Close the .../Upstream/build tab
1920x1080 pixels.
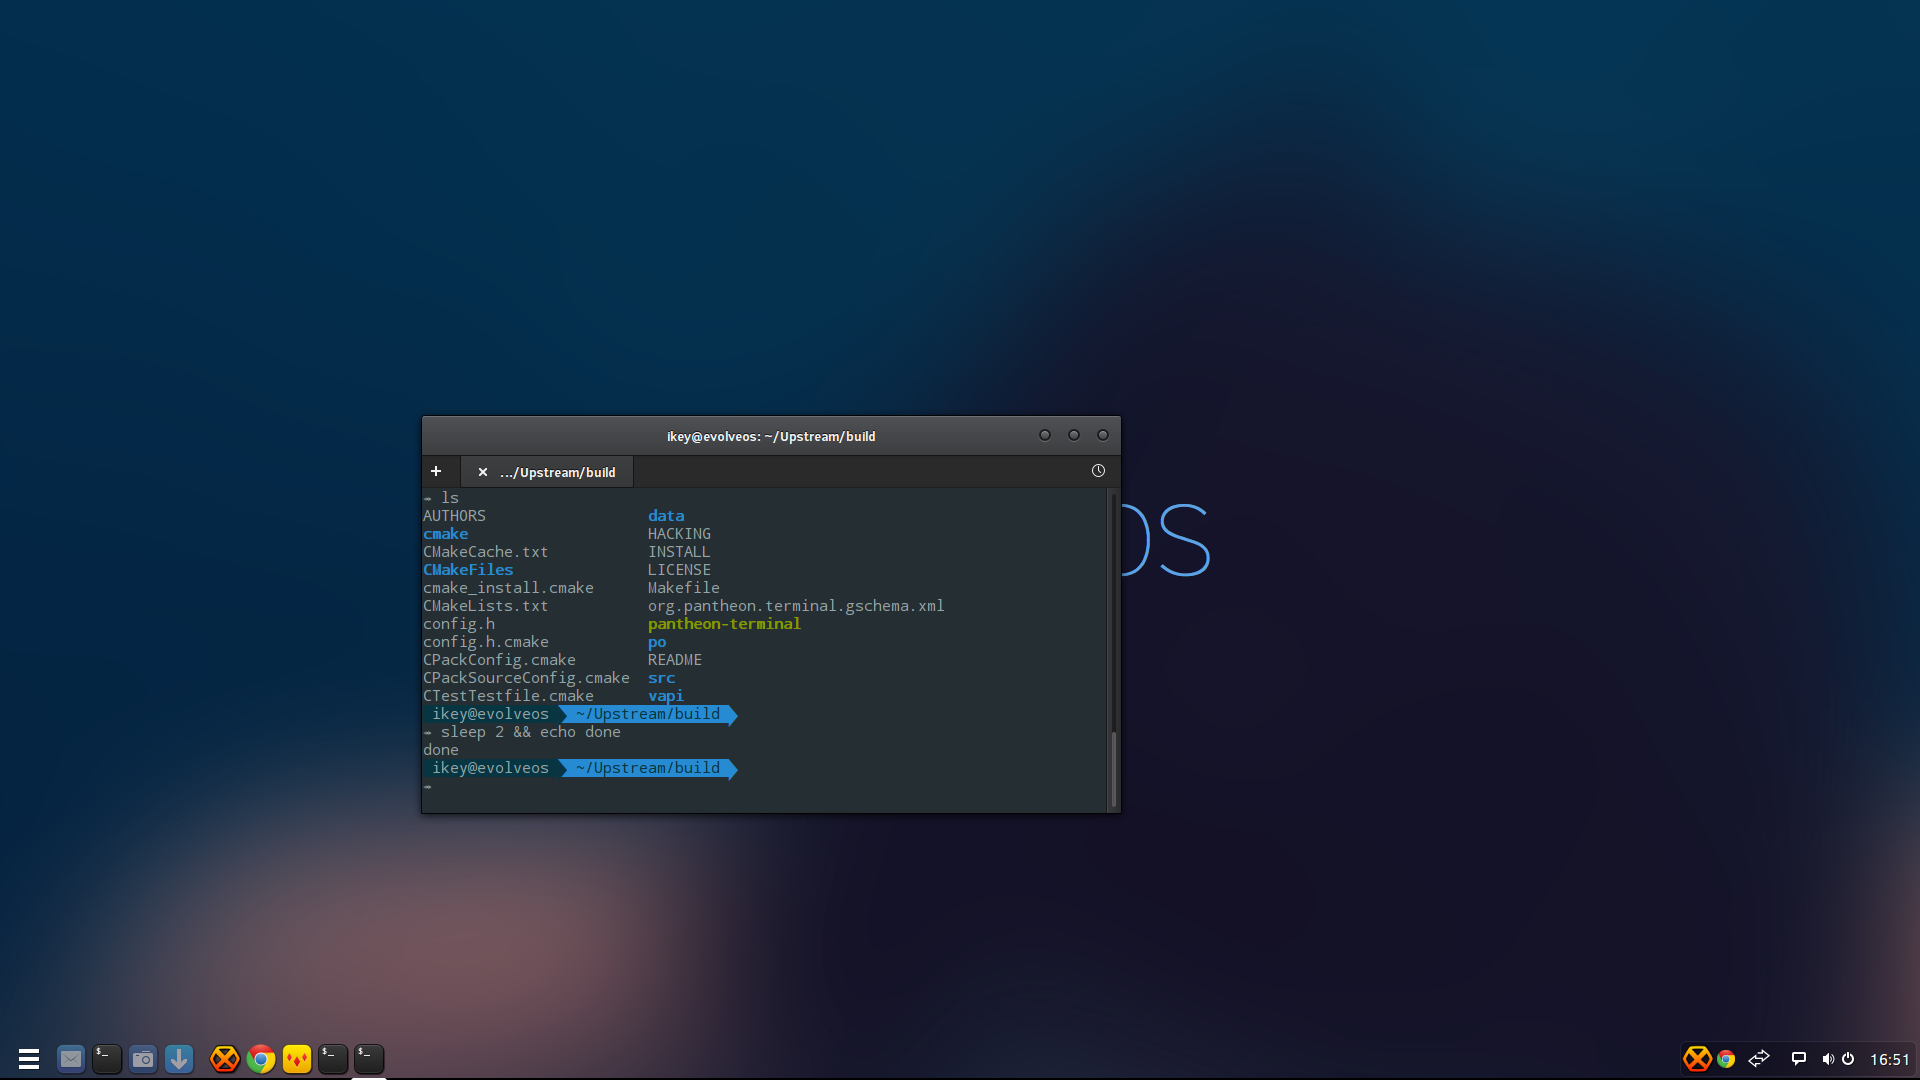tap(483, 472)
